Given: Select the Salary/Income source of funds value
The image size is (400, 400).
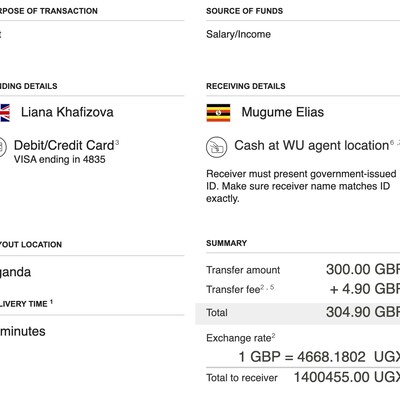Looking at the screenshot, I should [238, 34].
